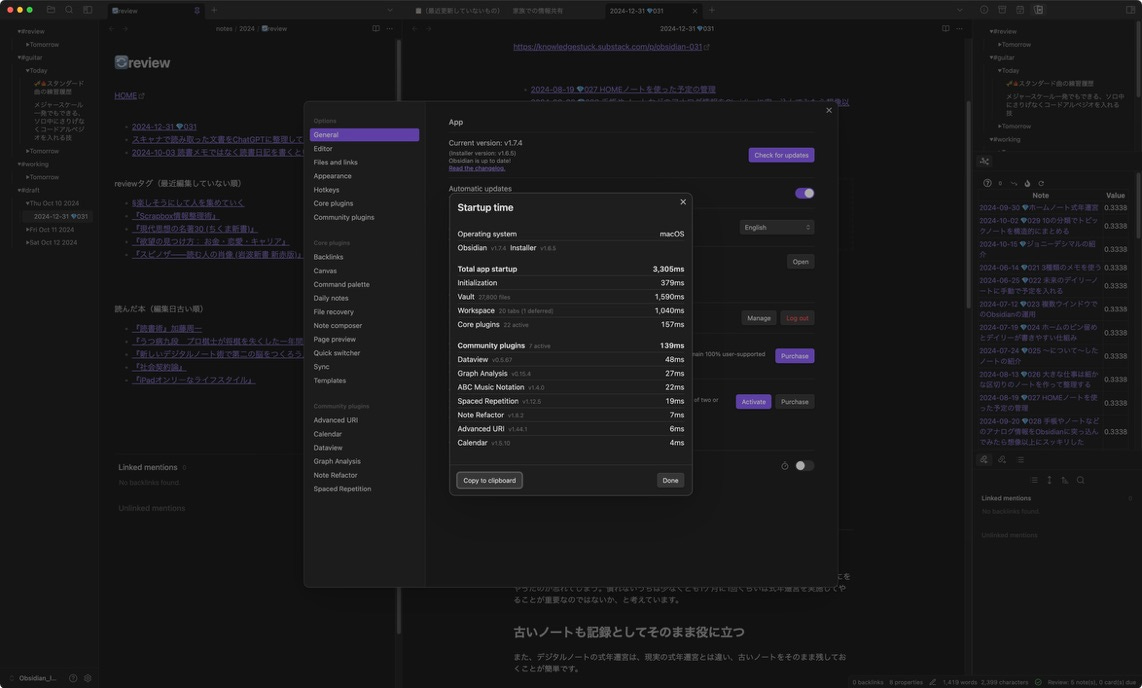Close the Startup time dialog
1142x688 pixels.
683,202
